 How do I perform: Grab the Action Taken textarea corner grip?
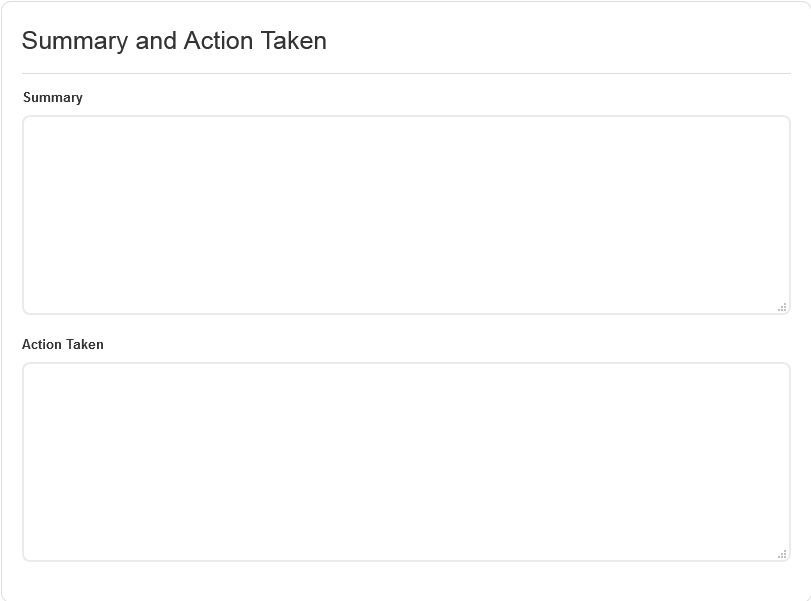pyautogui.click(x=782, y=554)
